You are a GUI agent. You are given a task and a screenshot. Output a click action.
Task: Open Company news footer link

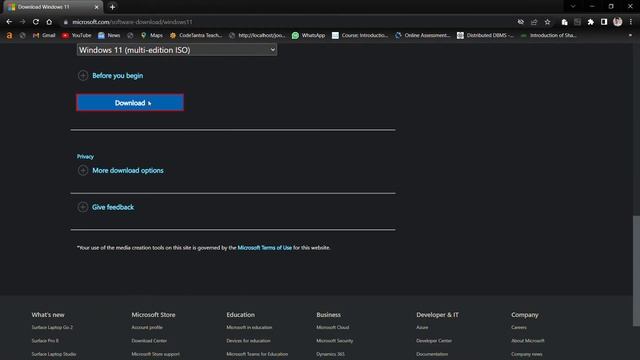(527, 354)
